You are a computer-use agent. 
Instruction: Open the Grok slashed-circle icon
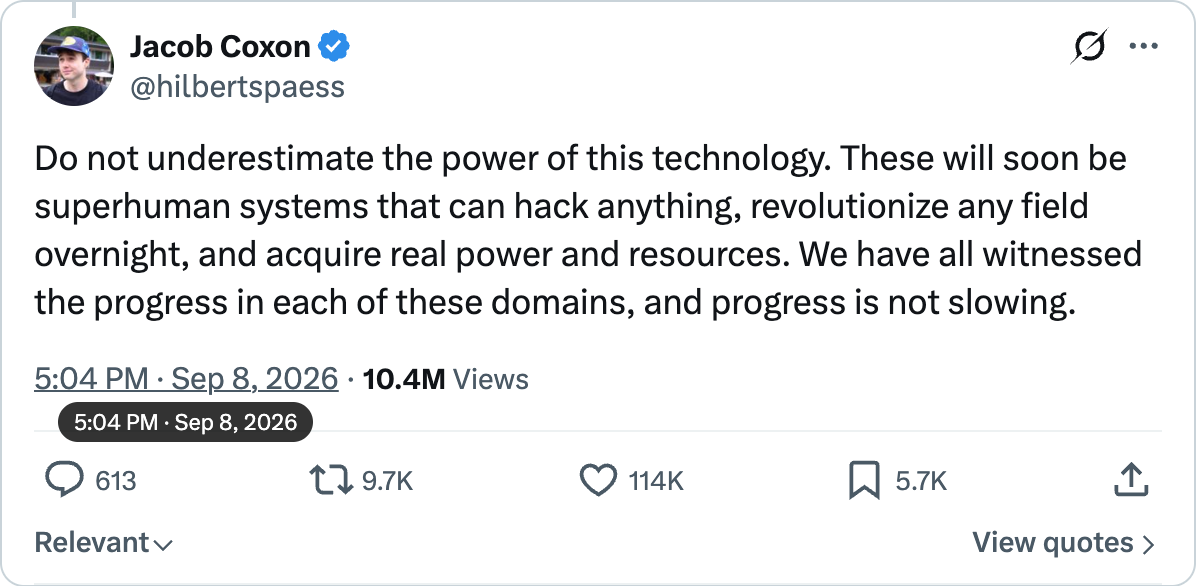tap(1088, 47)
